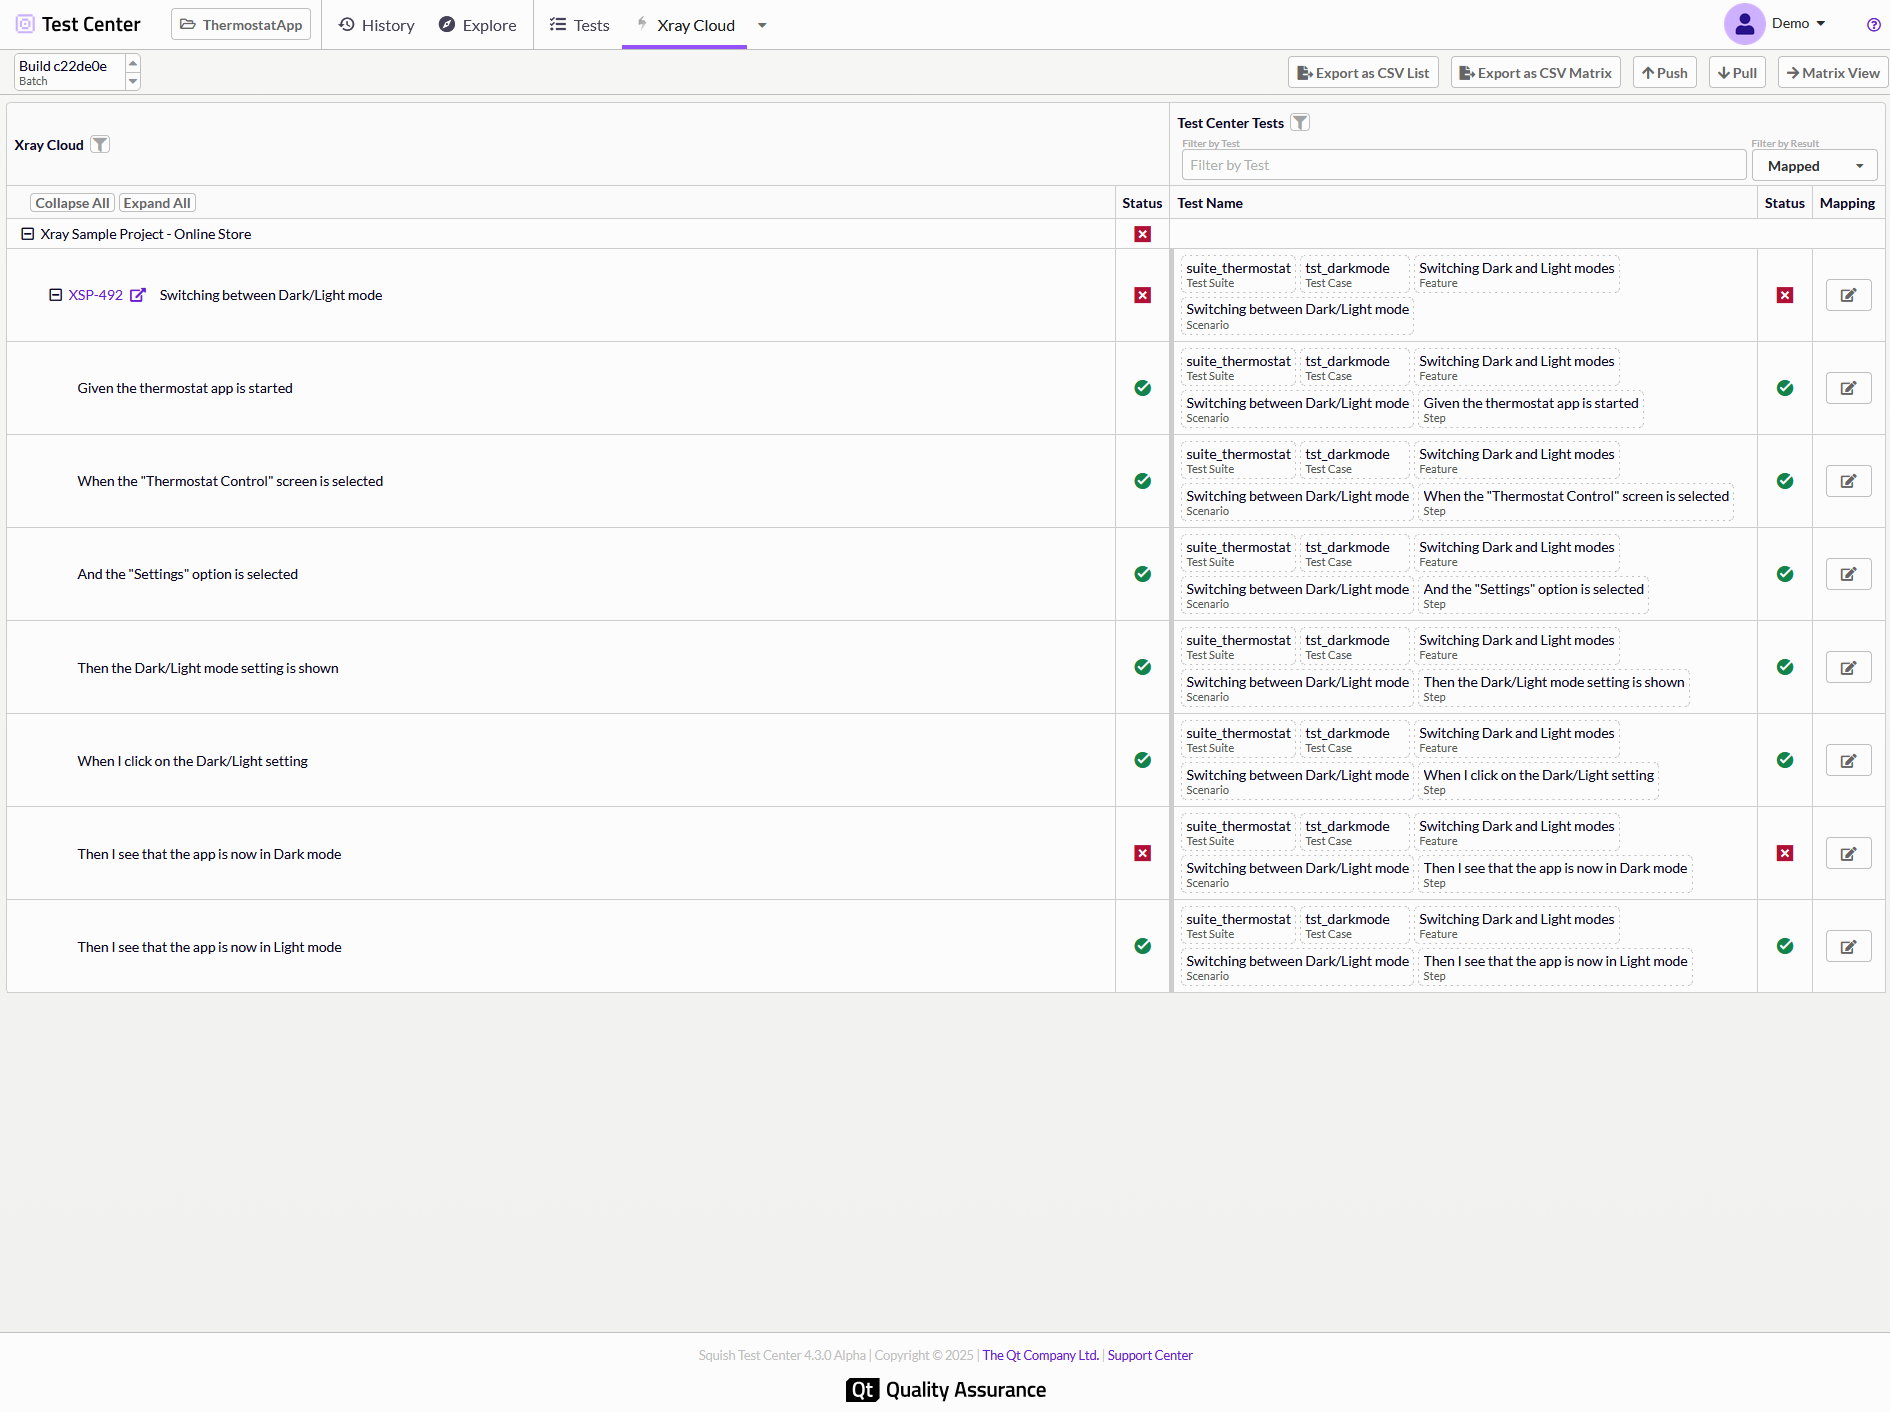
Task: Edit mapping for 'Then I see that the app is now in Light mode'
Action: pos(1848,945)
